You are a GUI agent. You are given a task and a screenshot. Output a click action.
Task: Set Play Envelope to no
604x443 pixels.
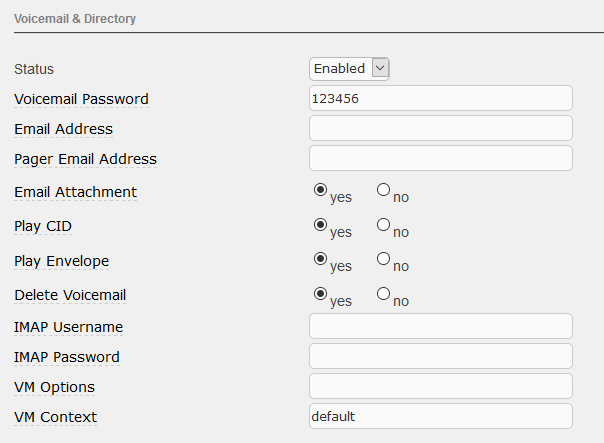(x=383, y=258)
